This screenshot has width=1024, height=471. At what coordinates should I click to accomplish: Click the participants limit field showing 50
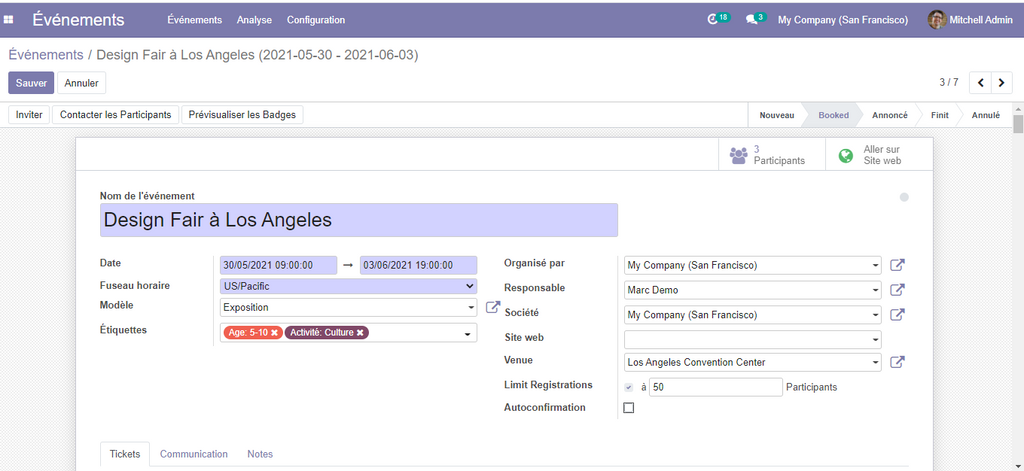[716, 387]
